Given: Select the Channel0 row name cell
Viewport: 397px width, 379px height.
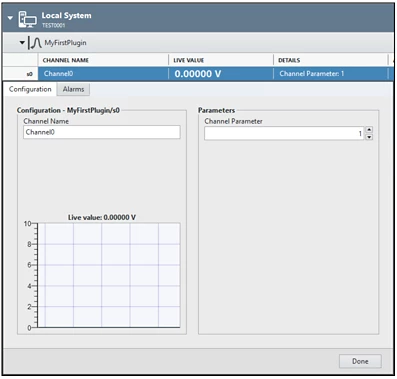Looking at the screenshot, I should (103, 74).
